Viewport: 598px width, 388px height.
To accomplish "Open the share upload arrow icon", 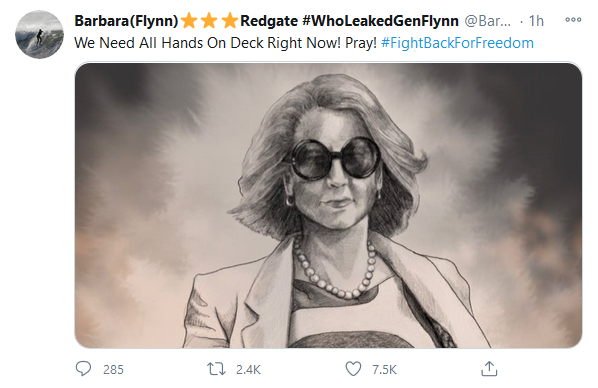I will (489, 369).
